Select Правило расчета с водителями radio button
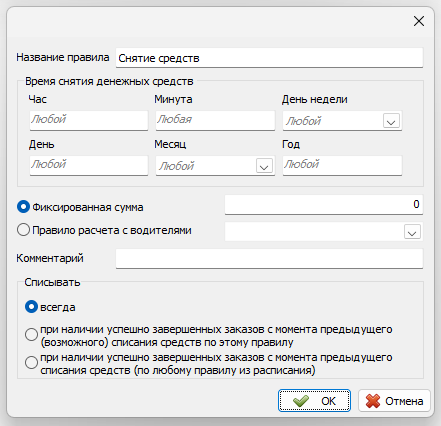441x426 pixels. pos(23,230)
